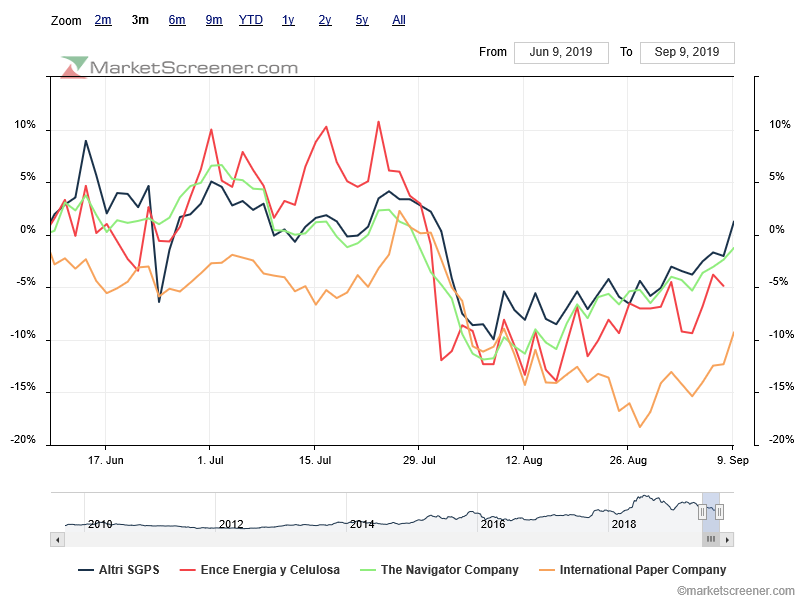Screen dimensions: 805x600
Task: Toggle Ence Energia y Celulosa series
Action: 260,570
